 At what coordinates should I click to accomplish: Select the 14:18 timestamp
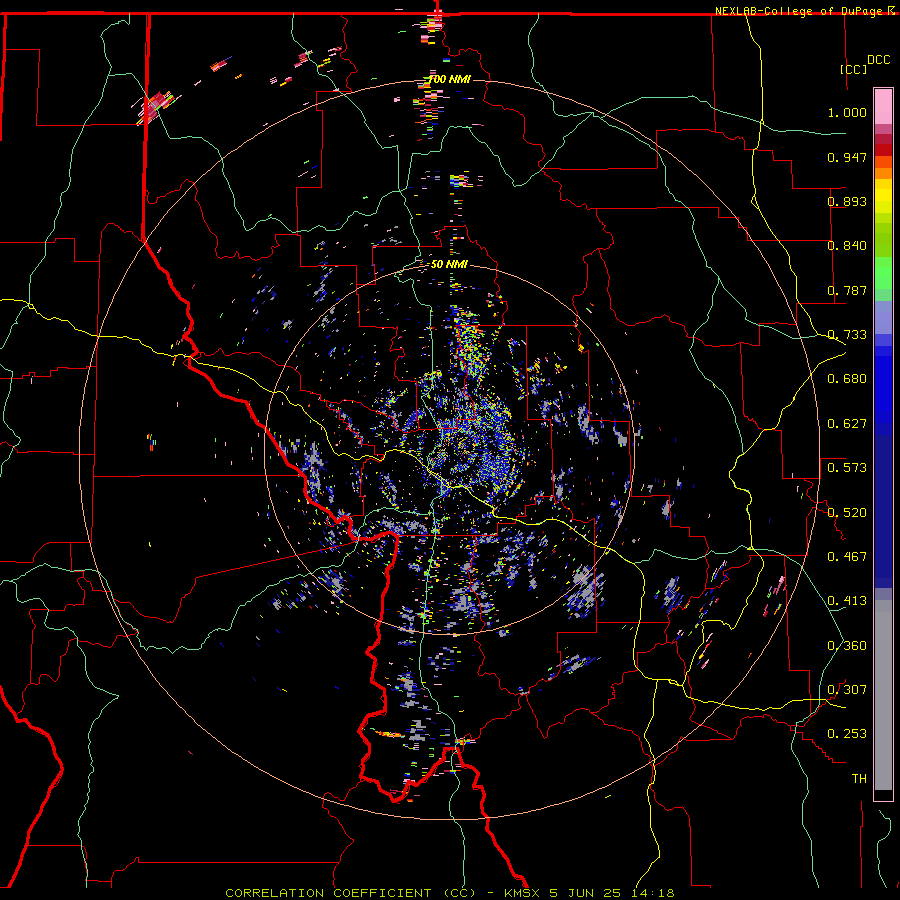[654, 893]
